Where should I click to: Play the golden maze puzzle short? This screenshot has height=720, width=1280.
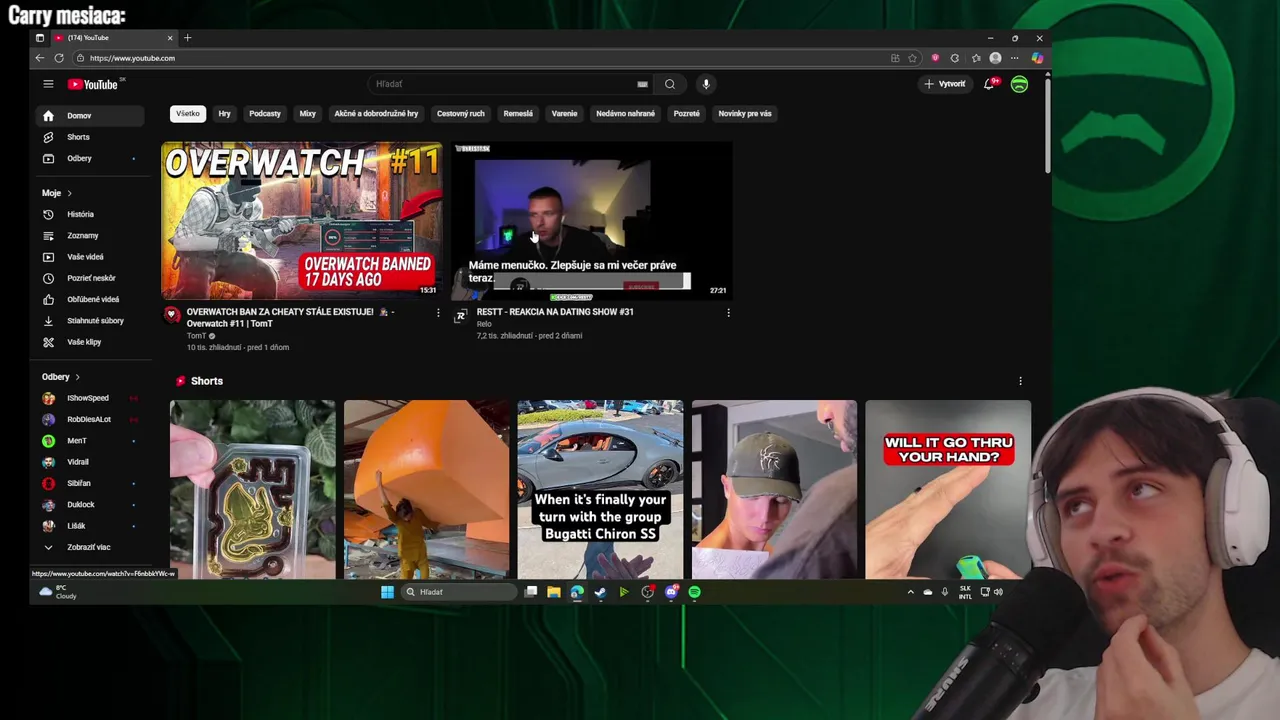tap(252, 490)
